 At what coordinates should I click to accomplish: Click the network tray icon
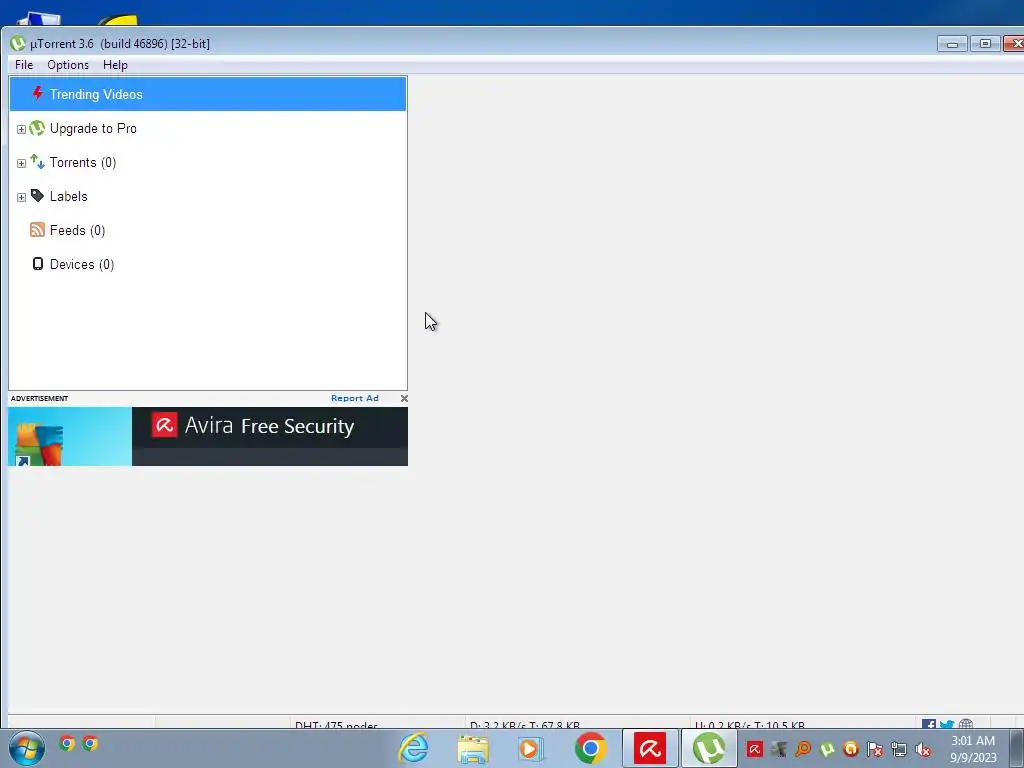tap(899, 749)
